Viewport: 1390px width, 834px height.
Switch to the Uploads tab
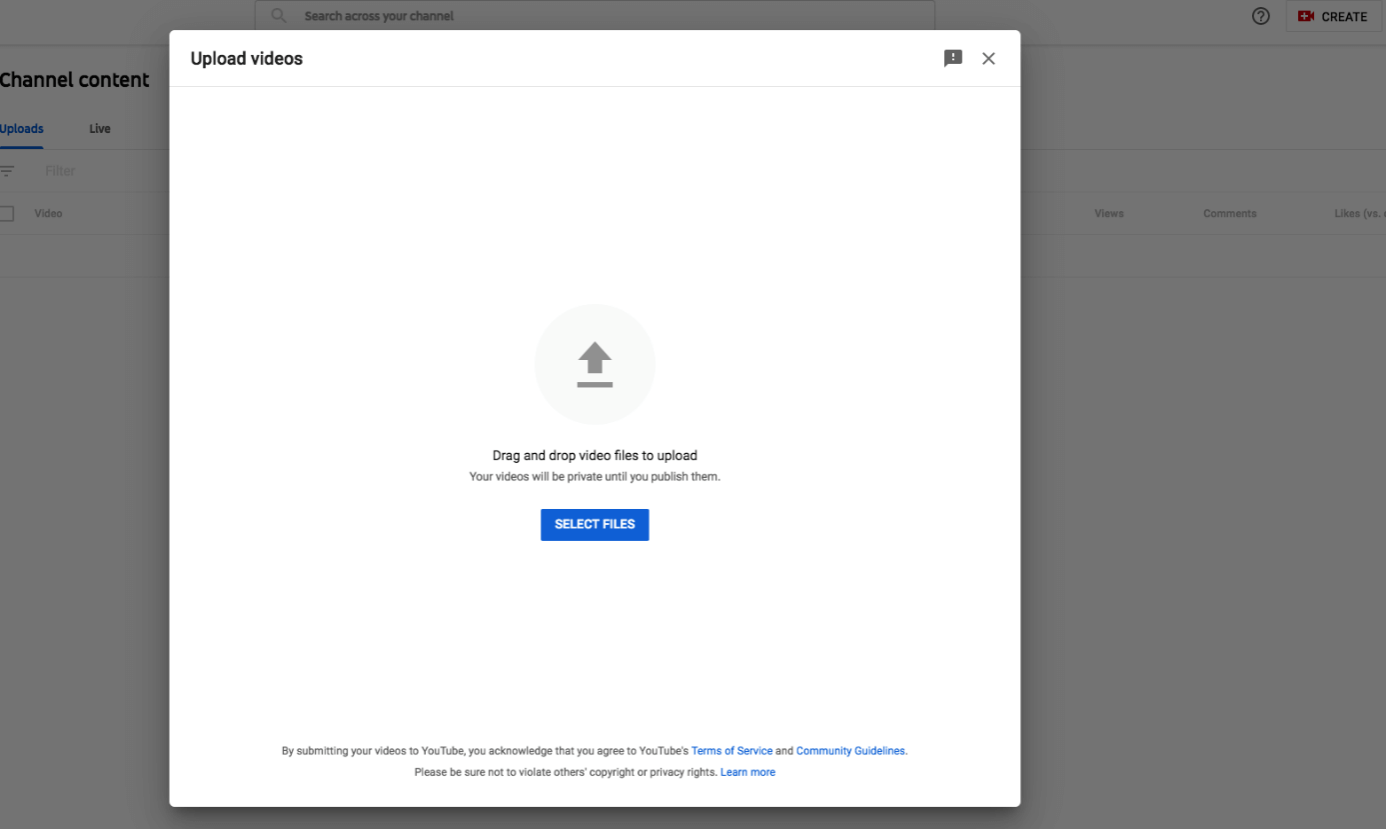pos(22,129)
